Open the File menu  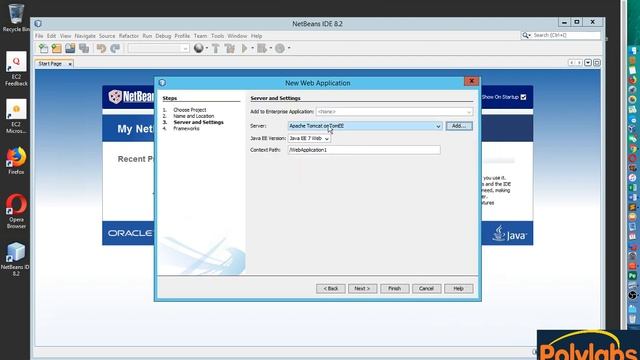click(x=39, y=36)
